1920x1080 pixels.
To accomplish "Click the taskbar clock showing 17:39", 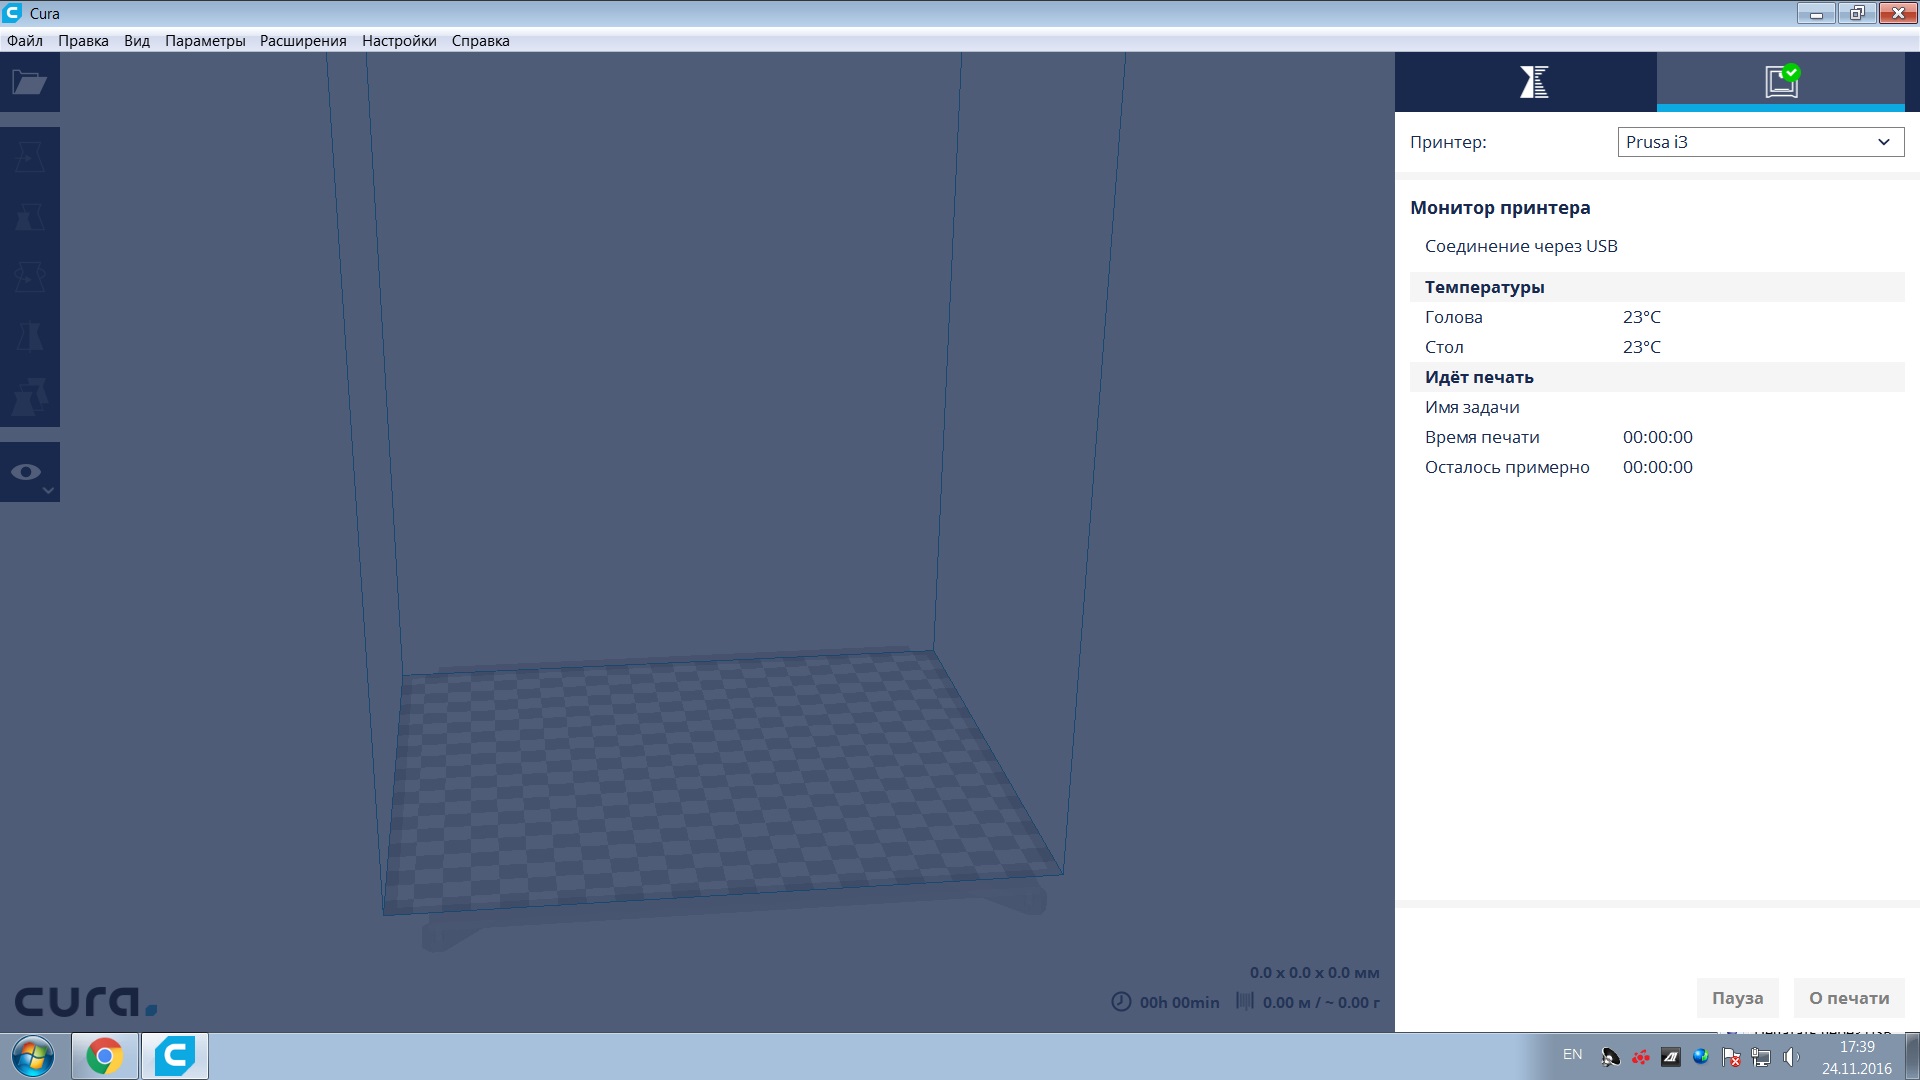I will coord(1856,1057).
